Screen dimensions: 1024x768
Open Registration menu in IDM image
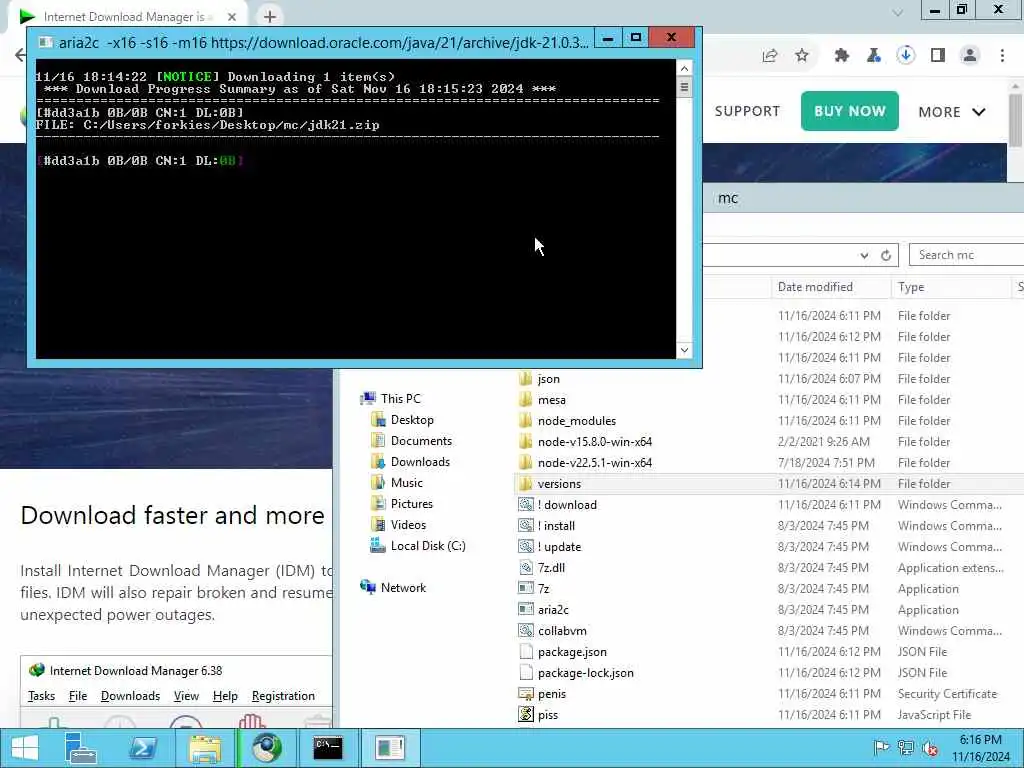coord(283,696)
